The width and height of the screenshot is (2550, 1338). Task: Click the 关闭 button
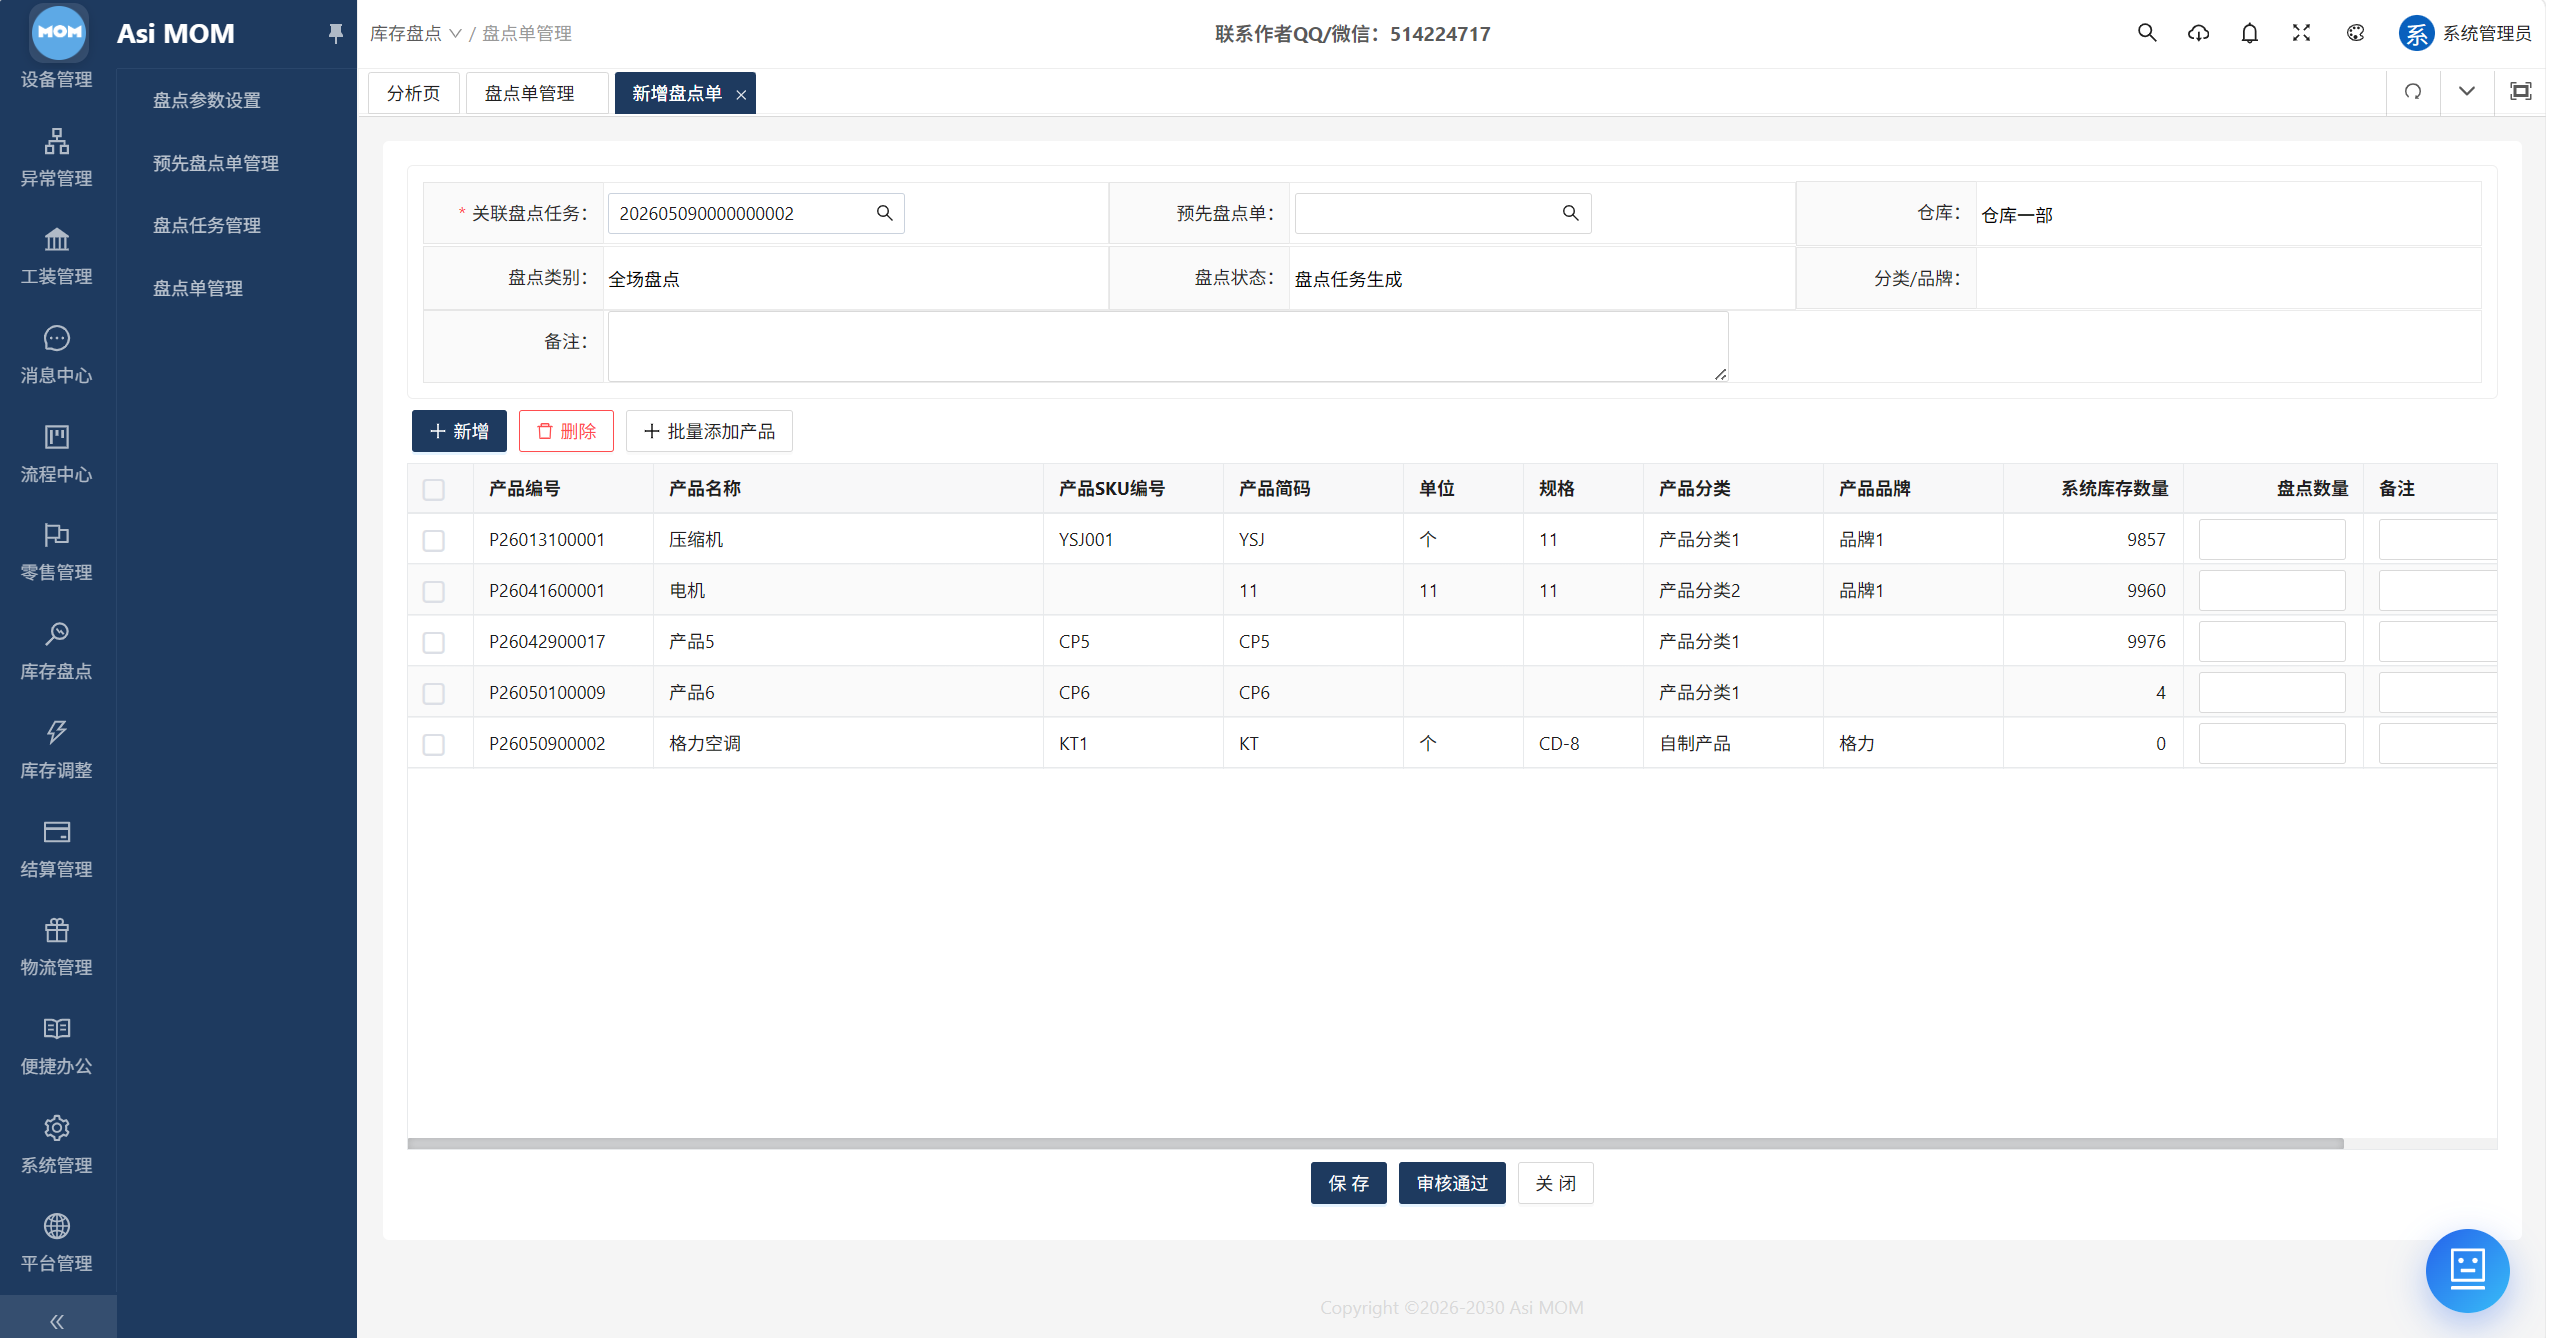pos(1555,1183)
